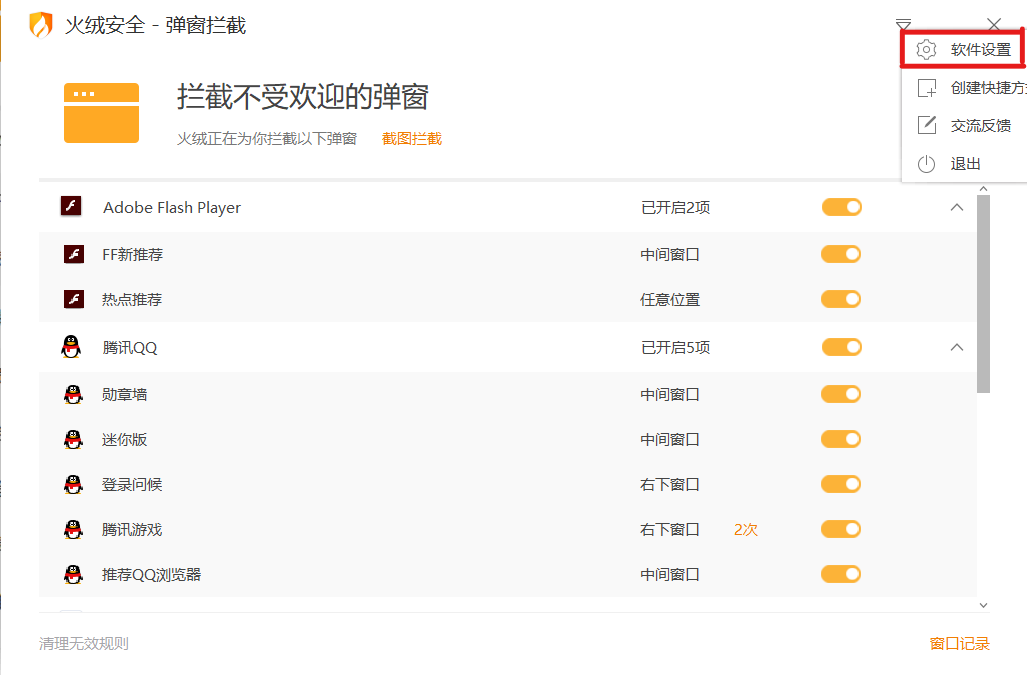Collapse the 腾讯QQ rule list

coord(956,347)
